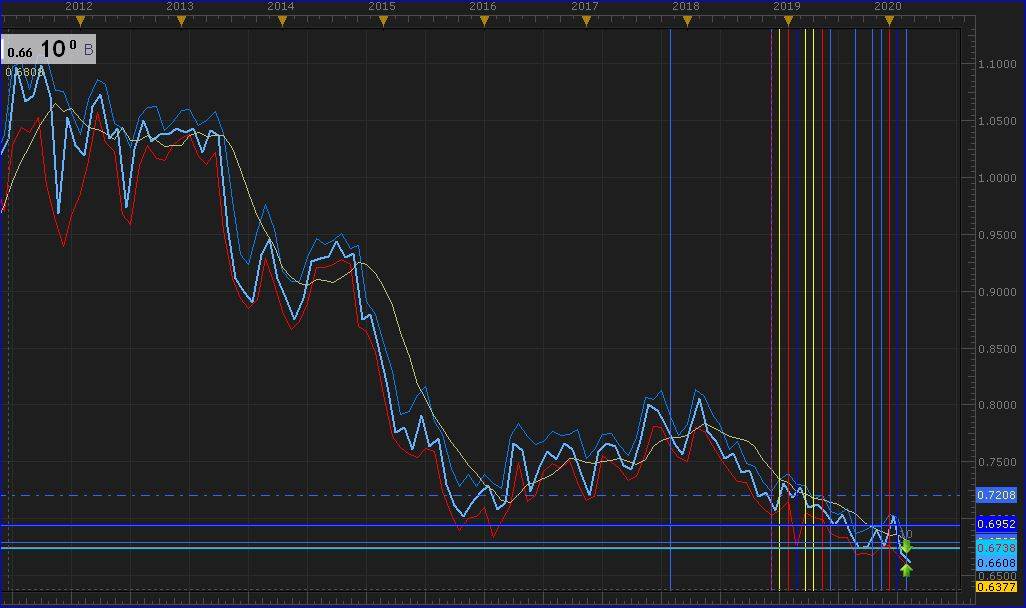Click the 2020 timeline marker triangle
1026x608 pixels.
(x=889, y=20)
